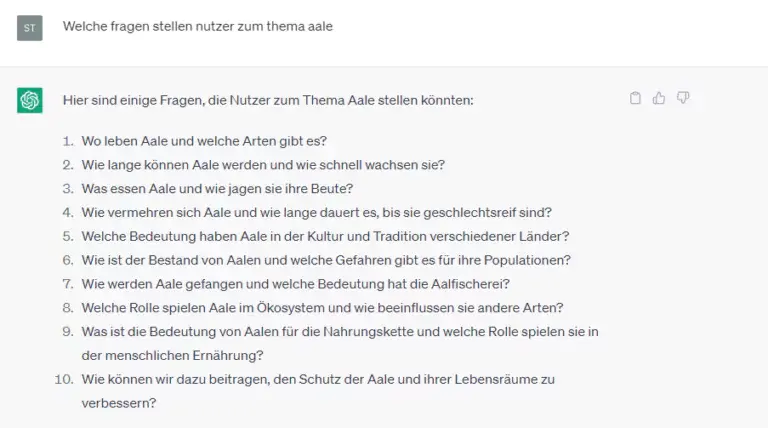Click the intro sentence 'Hier sind einige Fragen'
The width and height of the screenshot is (768, 428).
point(268,100)
